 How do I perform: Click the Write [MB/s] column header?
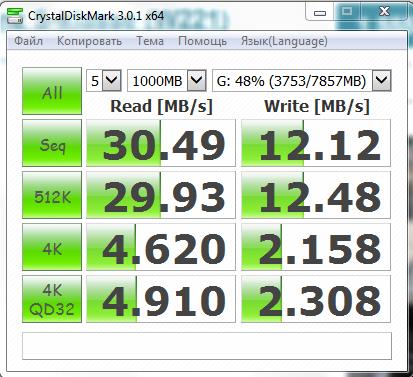point(317,107)
